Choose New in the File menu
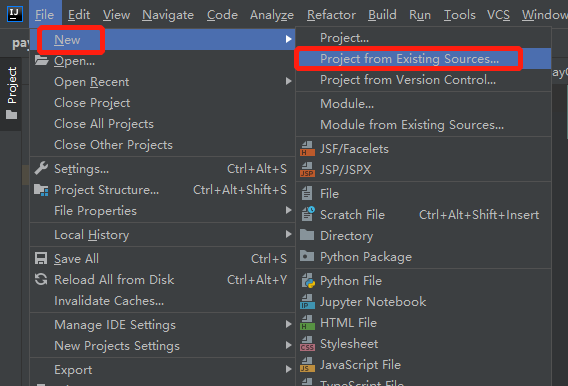 (x=162, y=39)
